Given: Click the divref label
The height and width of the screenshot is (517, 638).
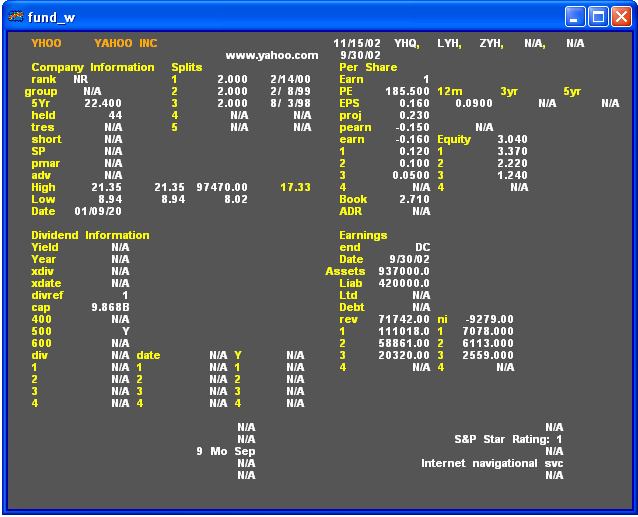Looking at the screenshot, I should pos(47,295).
